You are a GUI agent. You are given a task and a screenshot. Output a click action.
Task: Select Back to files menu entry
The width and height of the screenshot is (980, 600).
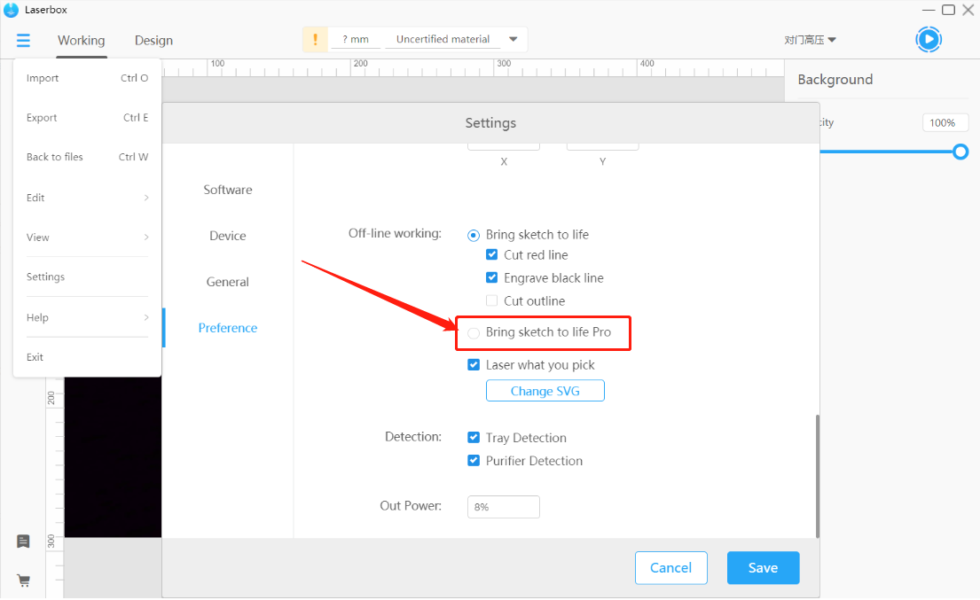click(x=87, y=157)
